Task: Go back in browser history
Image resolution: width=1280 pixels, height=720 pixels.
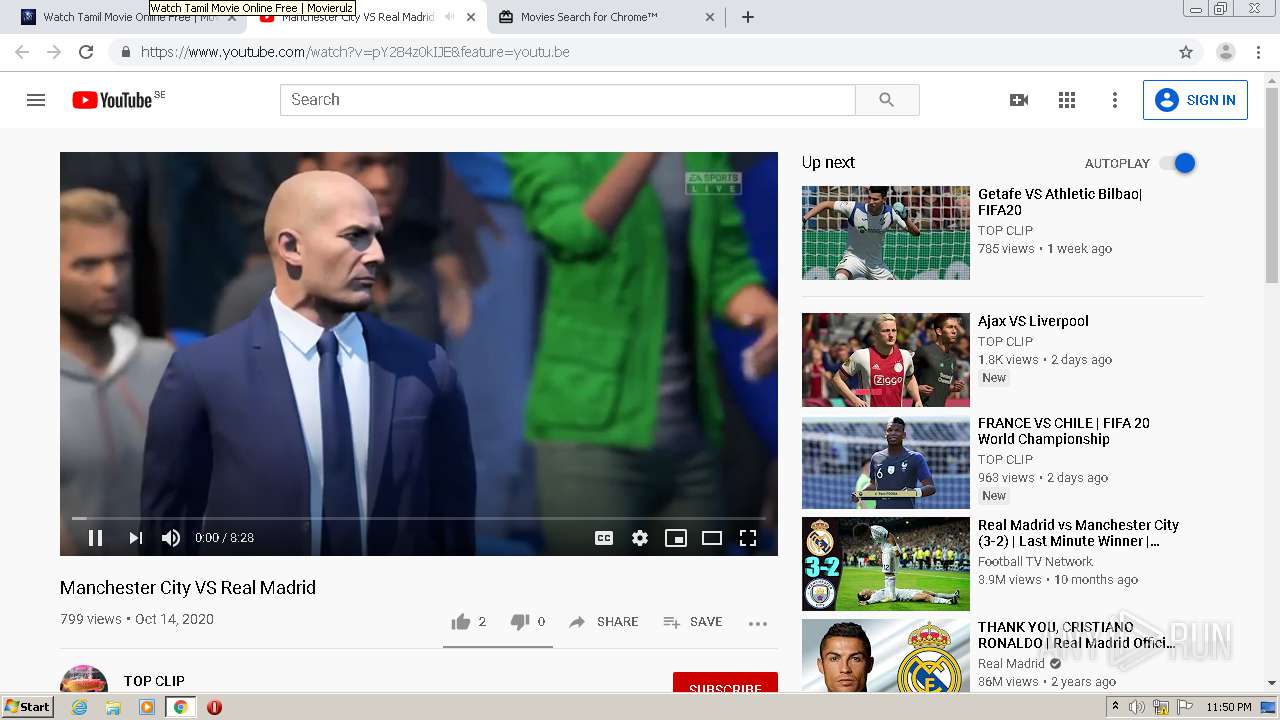Action: pyautogui.click(x=22, y=52)
